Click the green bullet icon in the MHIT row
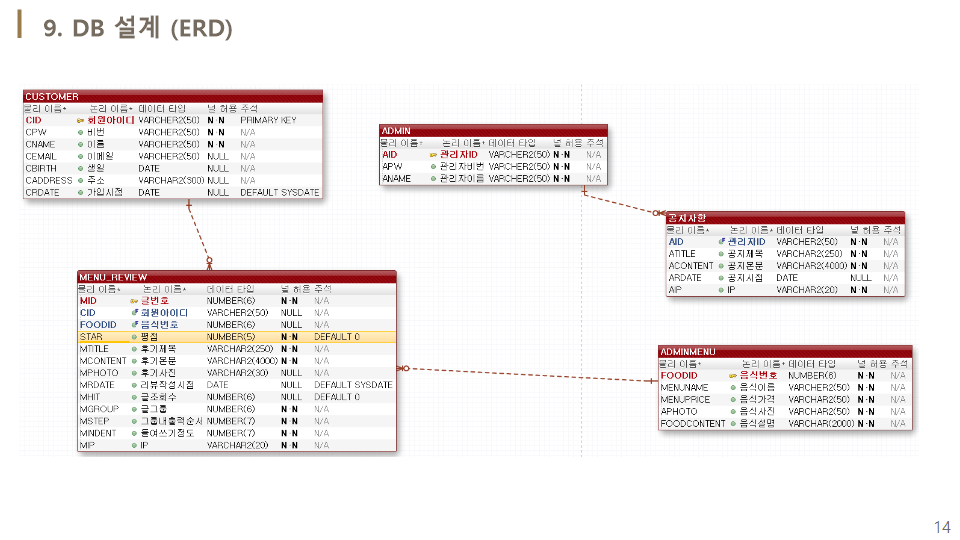The width and height of the screenshot is (960, 540). pos(134,397)
